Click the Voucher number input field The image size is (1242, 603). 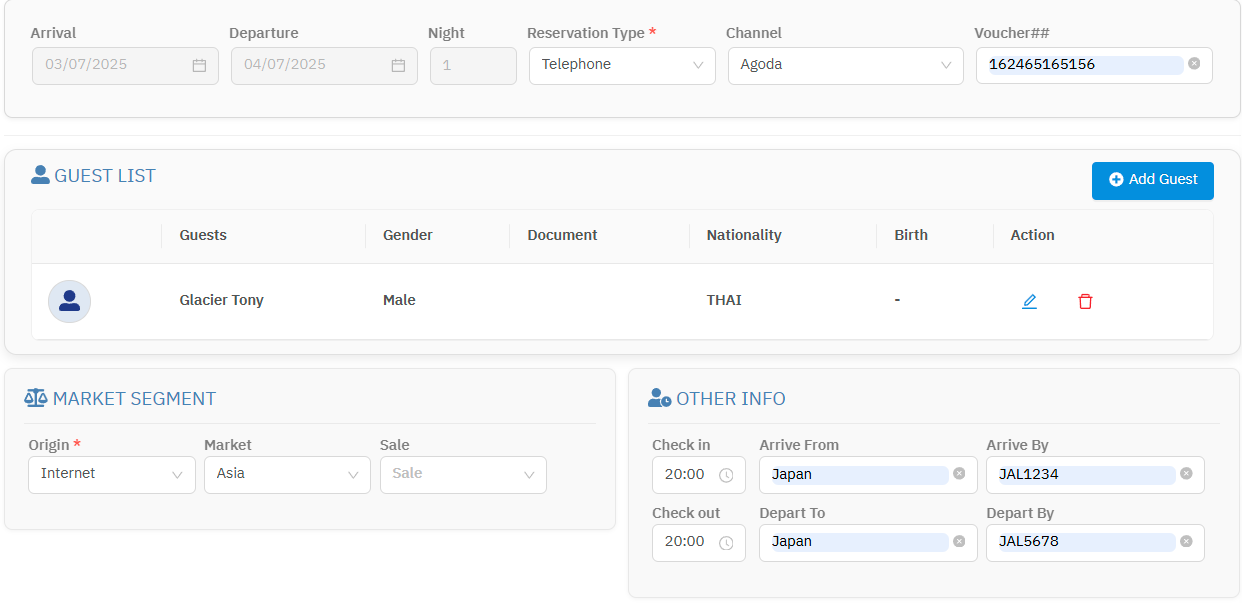coord(1083,65)
